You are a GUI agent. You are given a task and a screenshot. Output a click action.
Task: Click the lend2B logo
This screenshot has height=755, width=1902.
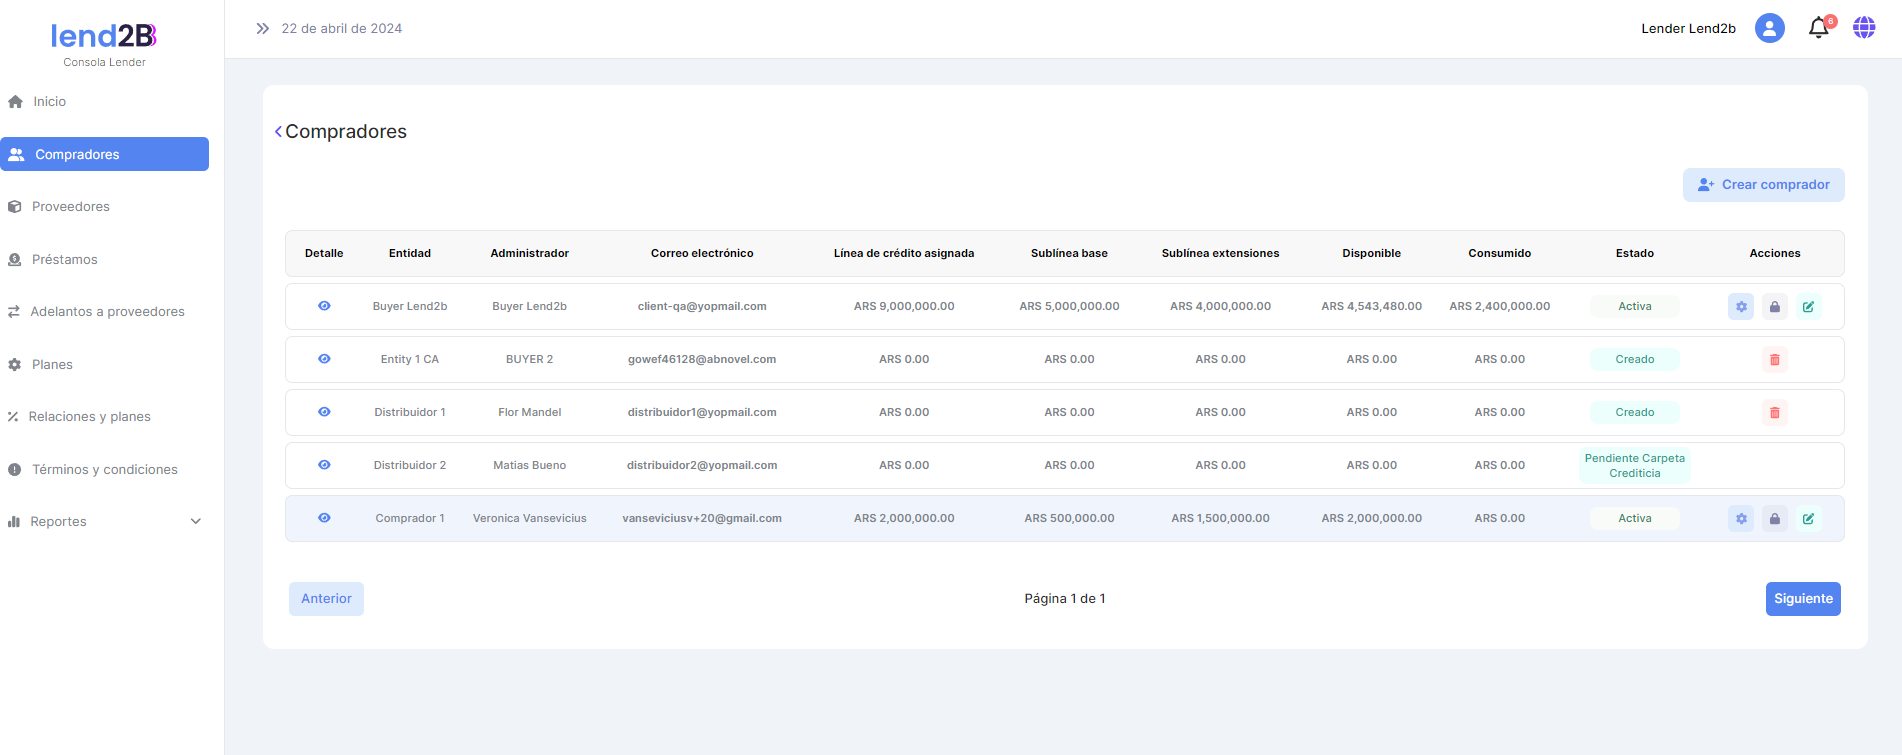[104, 37]
